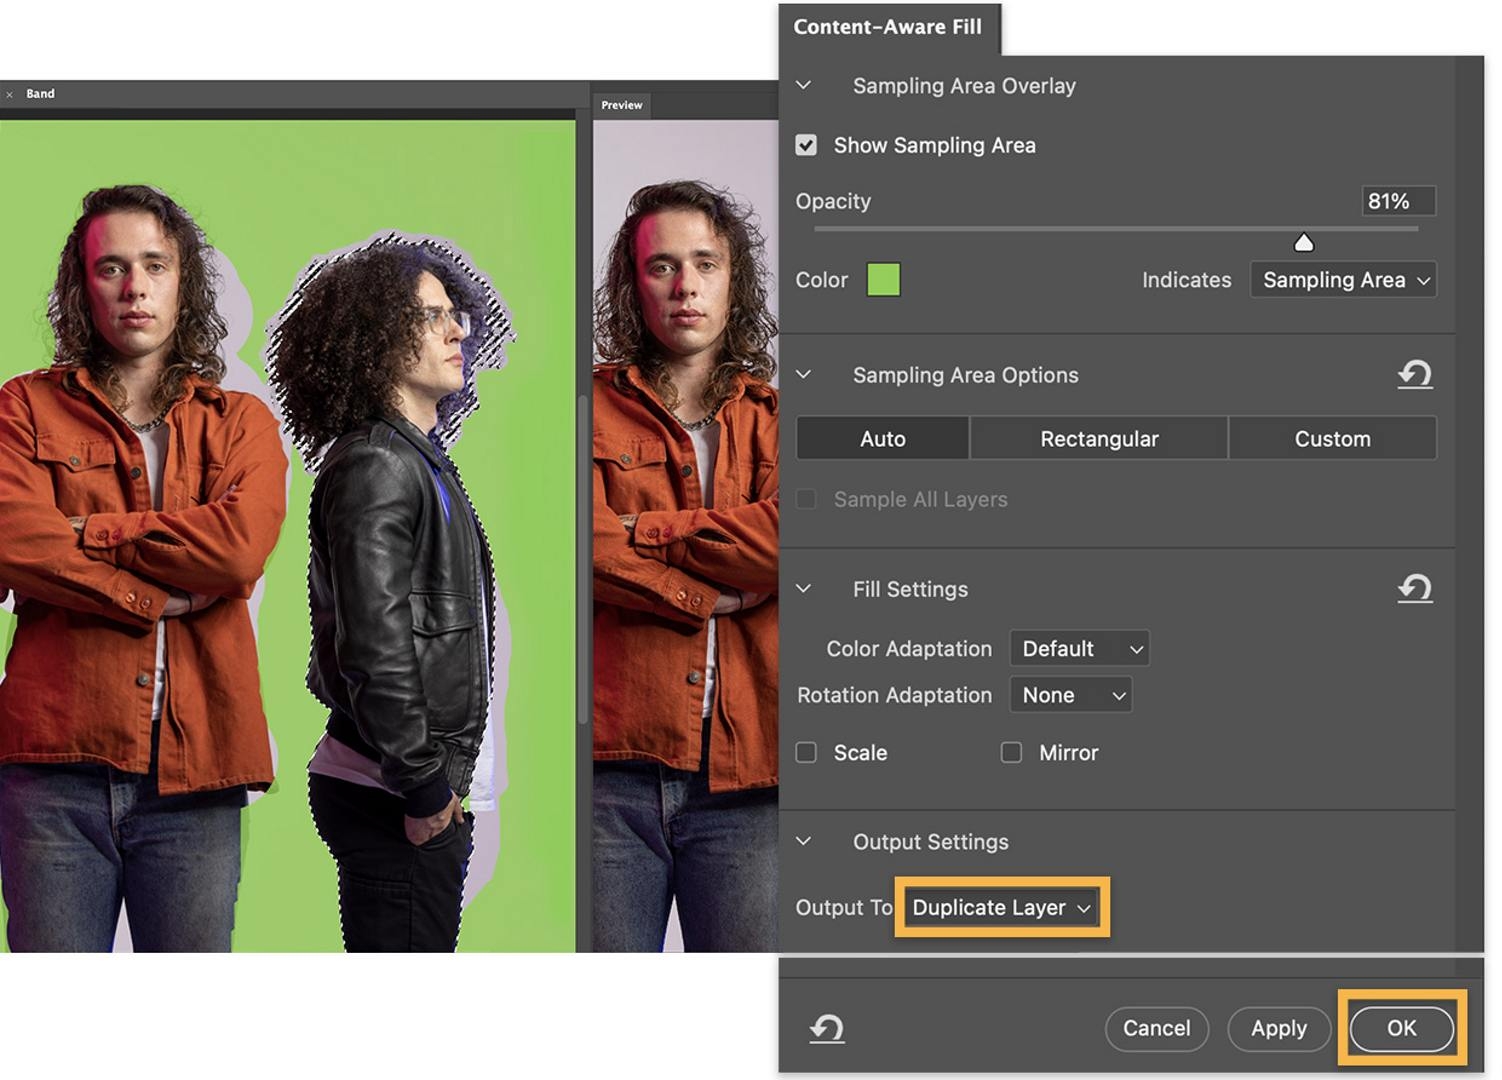
Task: Open the Color Adaptation dropdown
Action: coord(1079,648)
